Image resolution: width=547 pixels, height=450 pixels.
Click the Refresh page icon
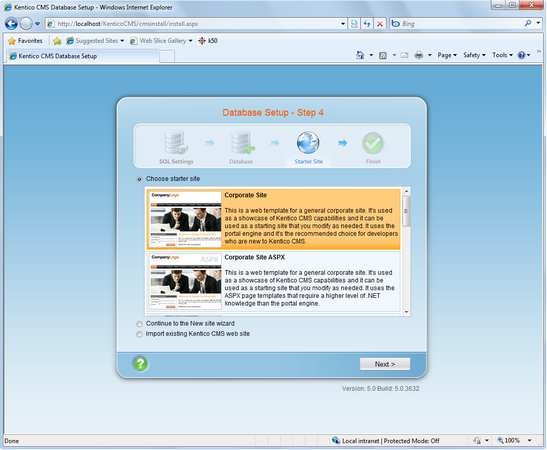pos(367,24)
